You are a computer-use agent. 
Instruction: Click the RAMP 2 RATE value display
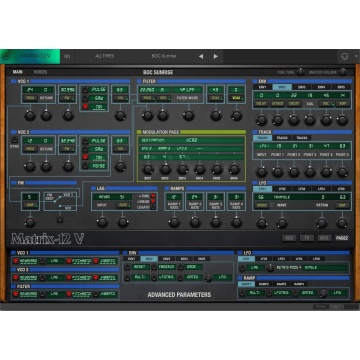(x=195, y=197)
